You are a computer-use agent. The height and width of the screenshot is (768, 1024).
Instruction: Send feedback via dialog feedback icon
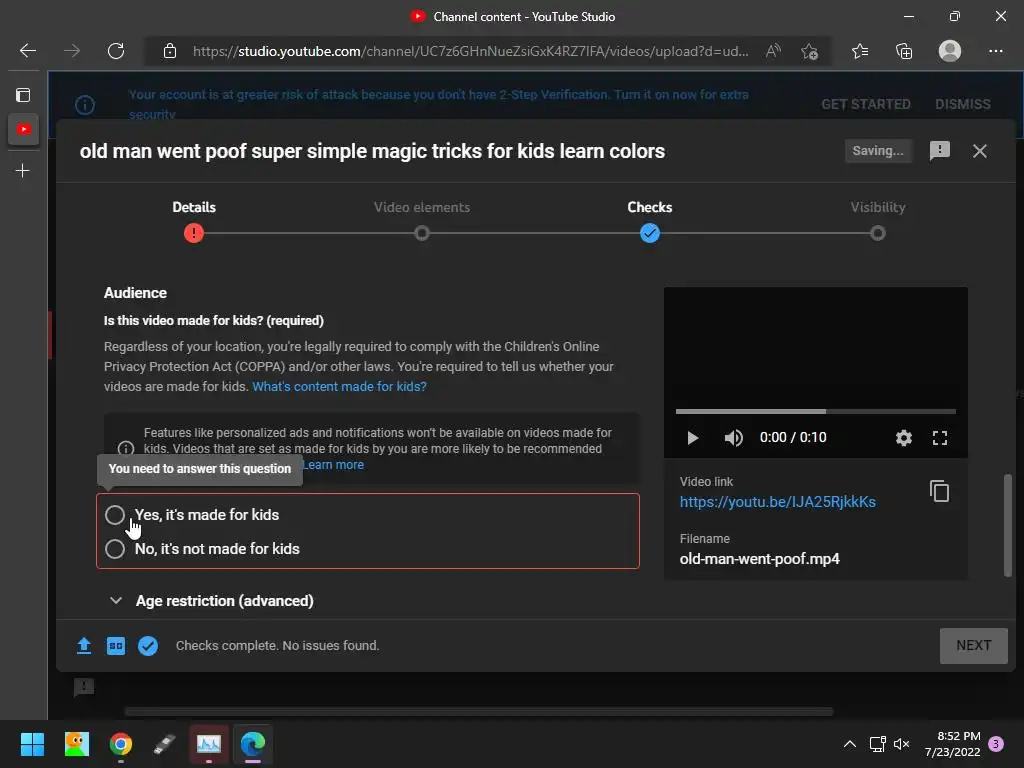click(x=939, y=151)
